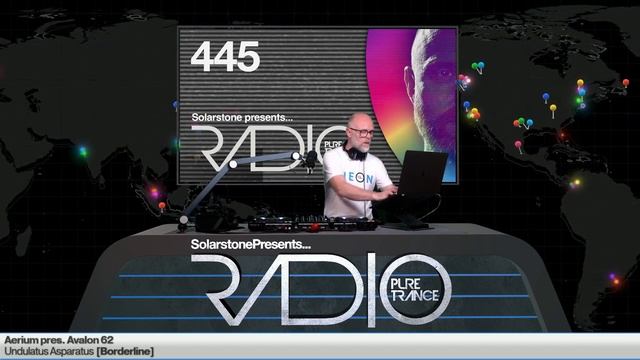Click the label name "[Borderline]"
Viewport: 640px width, 360px height.
point(125,351)
